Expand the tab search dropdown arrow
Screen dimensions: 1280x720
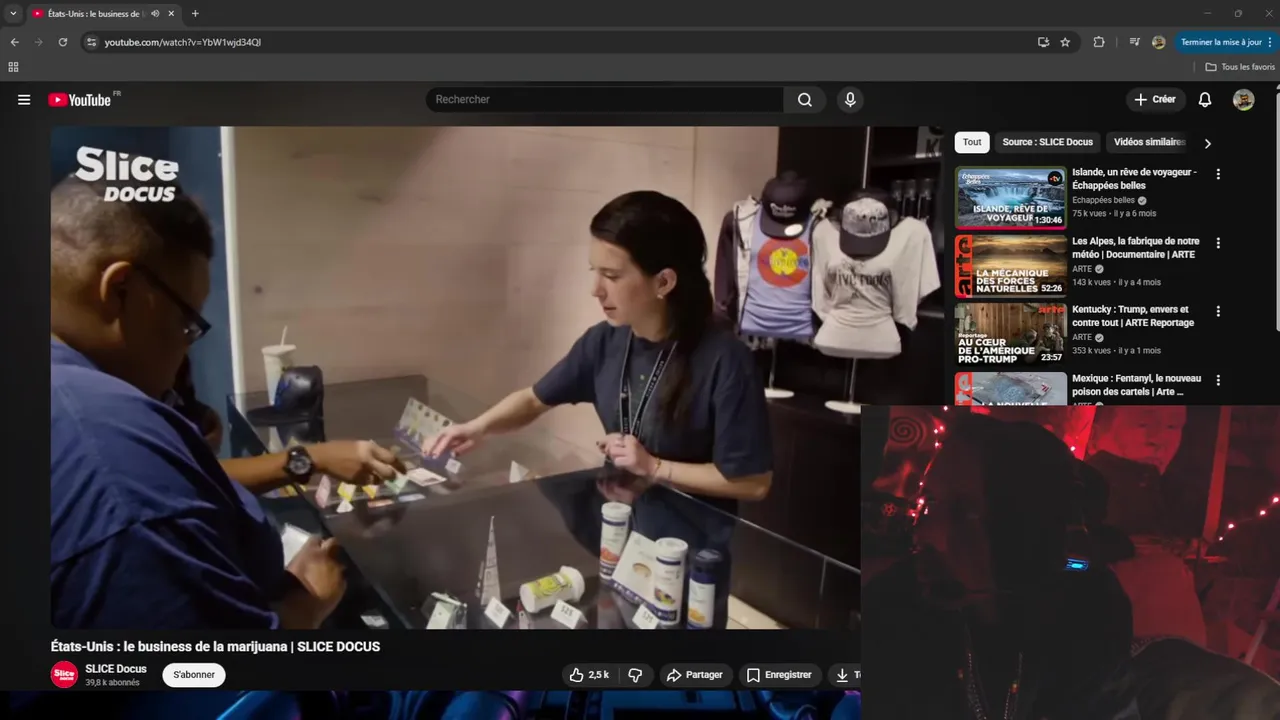click(13, 14)
